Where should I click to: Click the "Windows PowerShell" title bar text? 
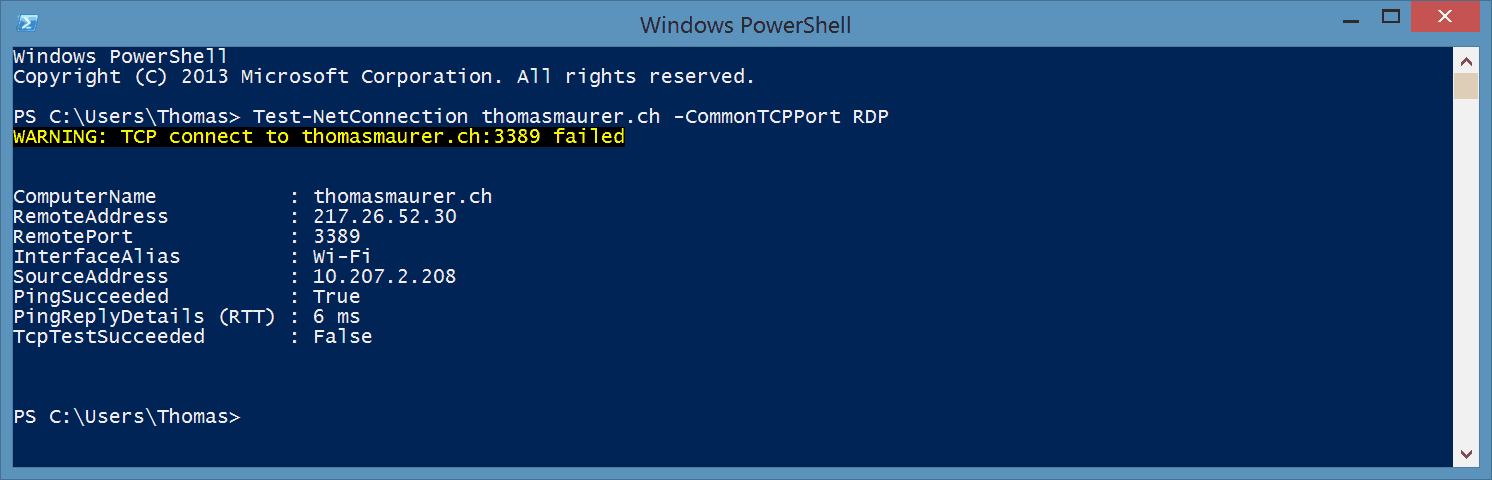pyautogui.click(x=746, y=24)
